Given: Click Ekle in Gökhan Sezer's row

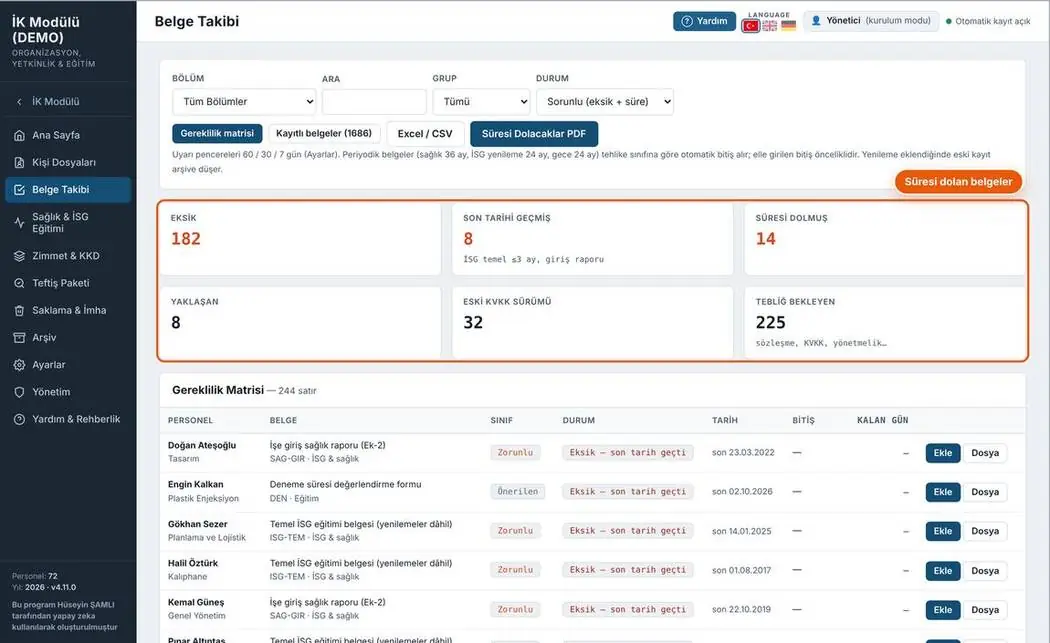Looking at the screenshot, I should [943, 531].
